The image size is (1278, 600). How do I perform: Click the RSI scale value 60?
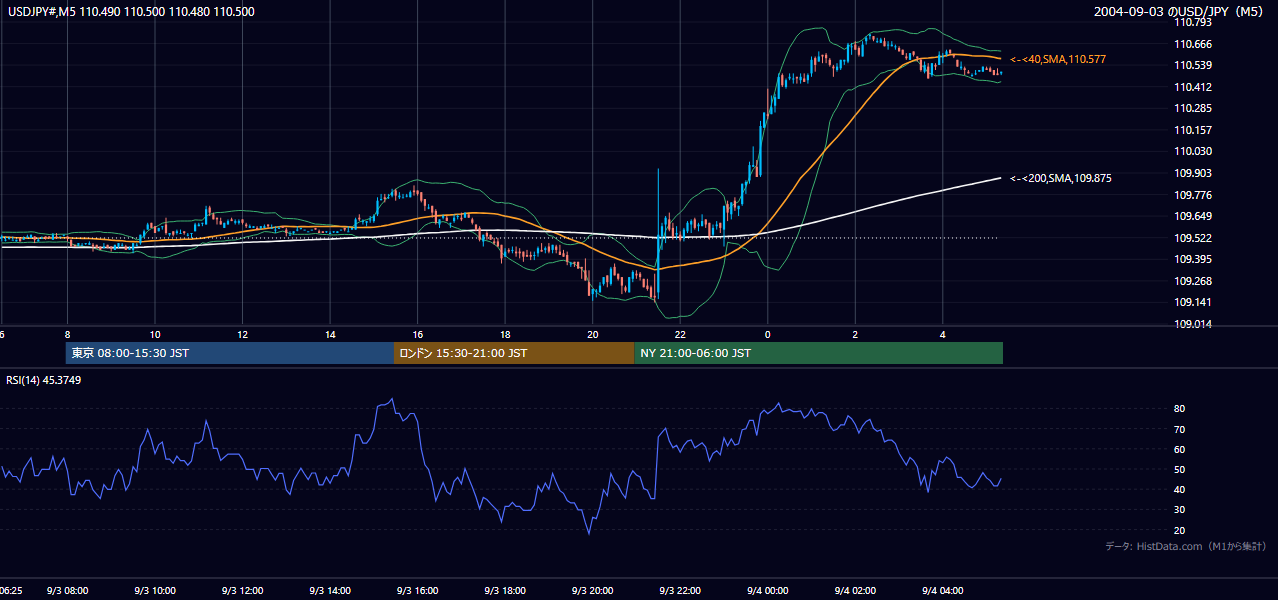(x=1179, y=449)
